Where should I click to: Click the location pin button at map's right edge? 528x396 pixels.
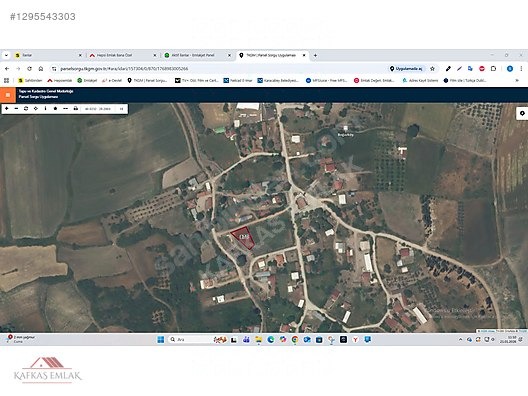[522, 113]
